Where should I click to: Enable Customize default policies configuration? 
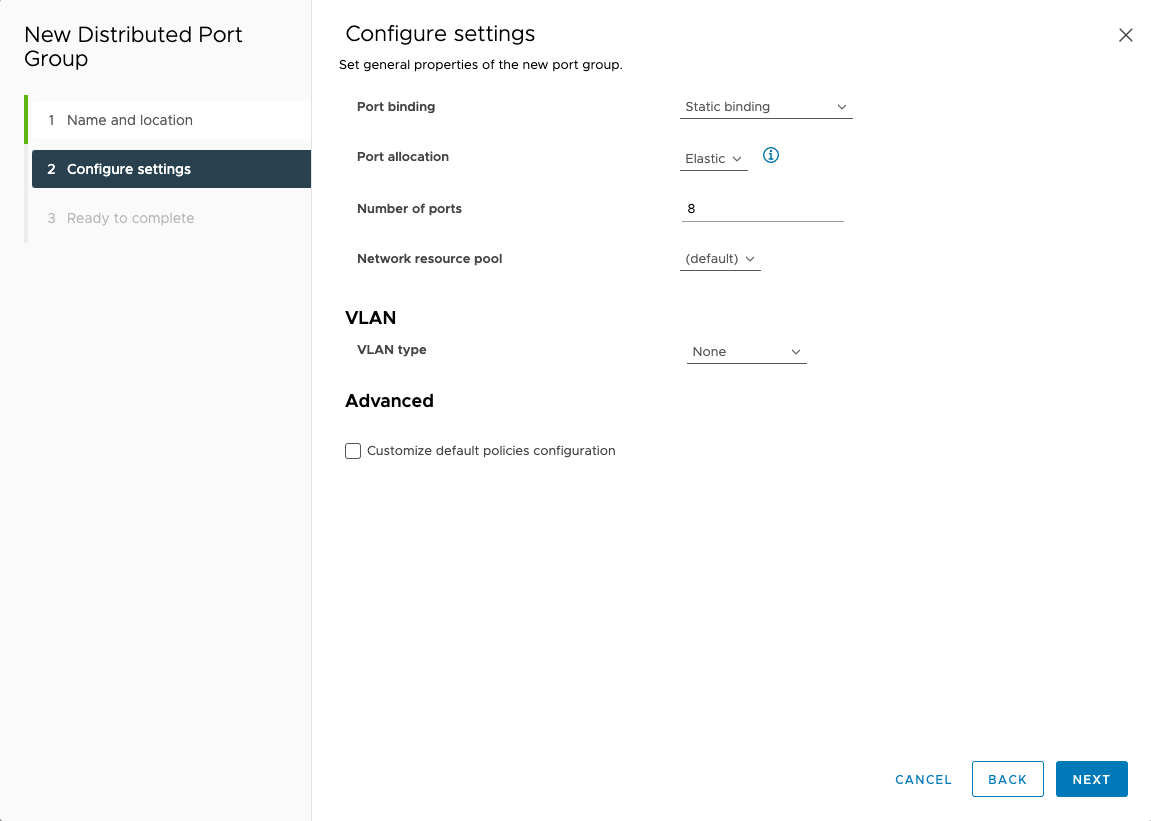[353, 450]
